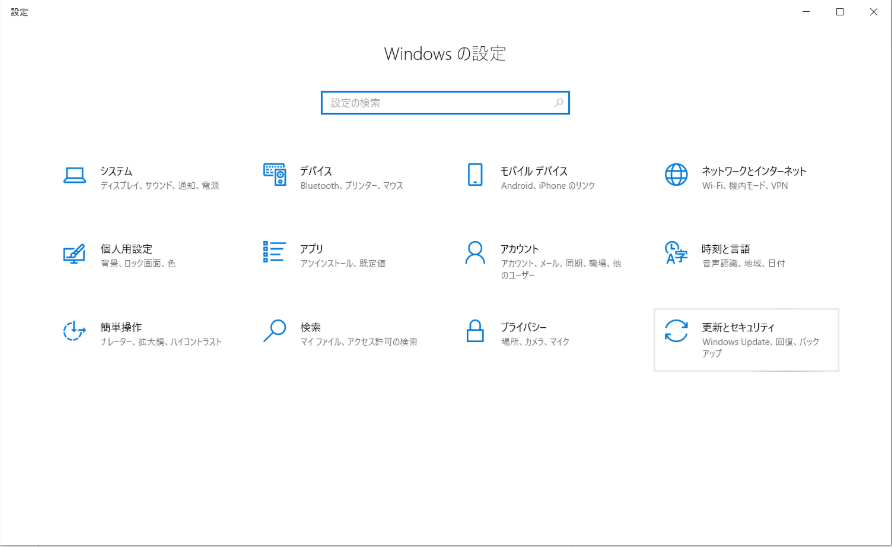Click the プライバシー title text
The width and height of the screenshot is (892, 547).
pyautogui.click(x=523, y=327)
